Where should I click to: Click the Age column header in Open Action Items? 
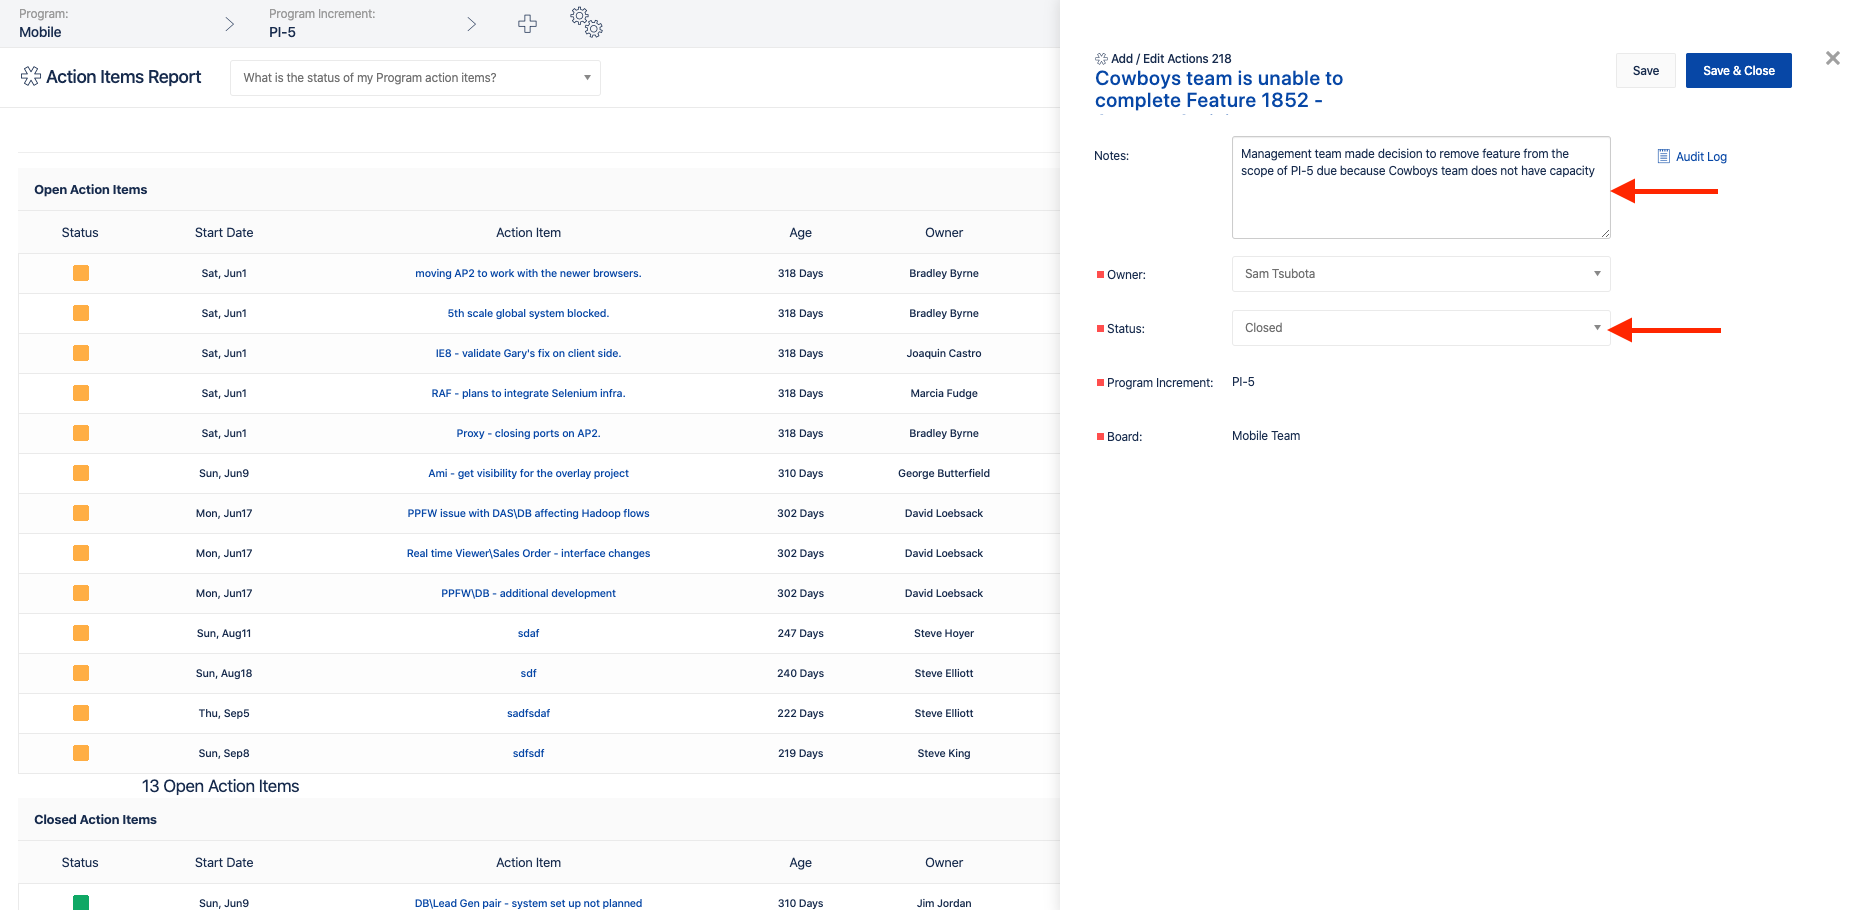coord(800,233)
